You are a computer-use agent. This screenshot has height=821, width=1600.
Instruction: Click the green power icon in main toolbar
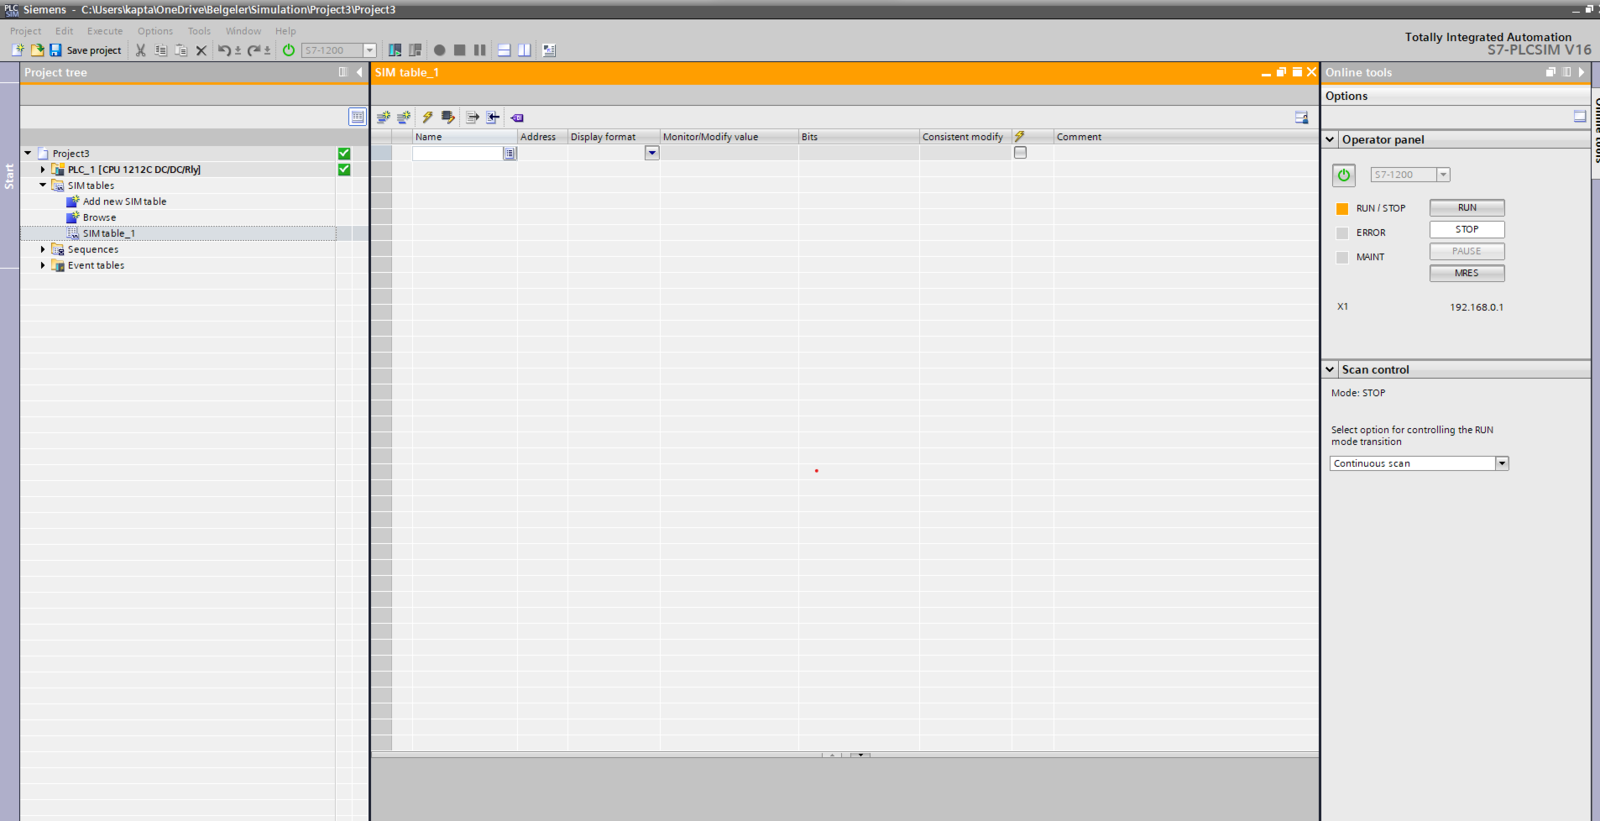click(x=289, y=50)
